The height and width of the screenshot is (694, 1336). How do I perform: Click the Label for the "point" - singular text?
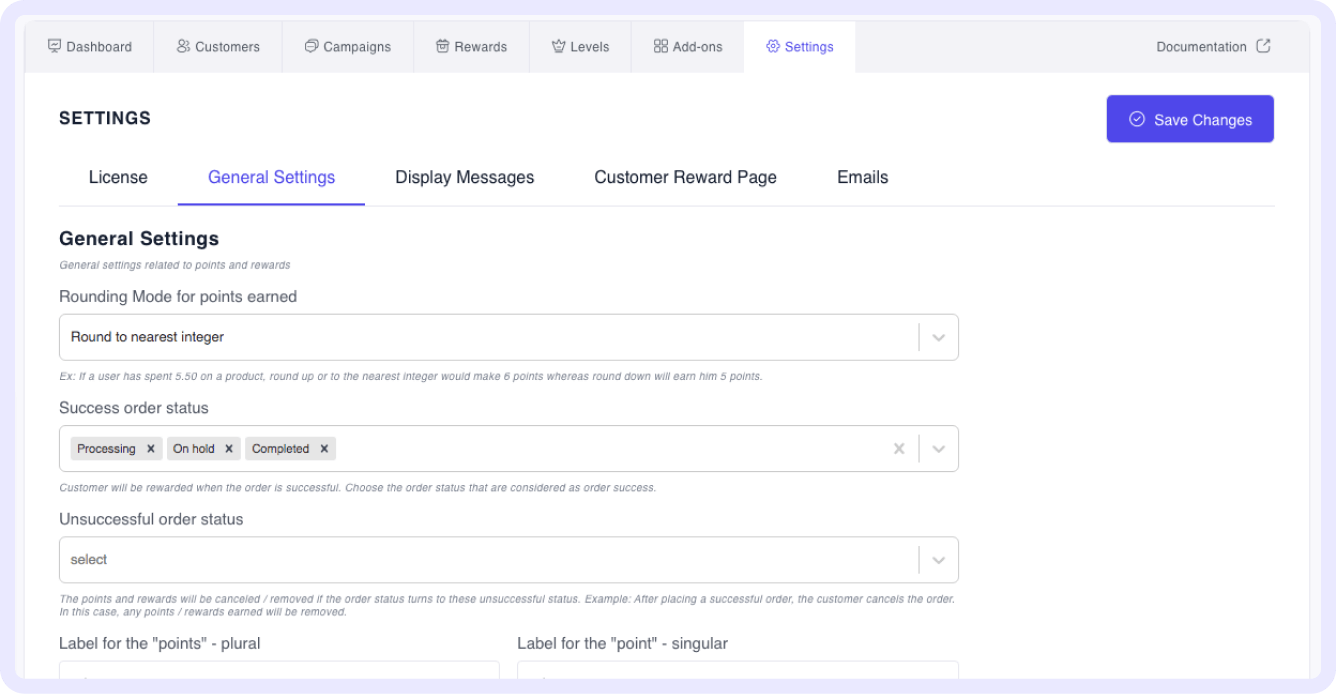coord(622,643)
